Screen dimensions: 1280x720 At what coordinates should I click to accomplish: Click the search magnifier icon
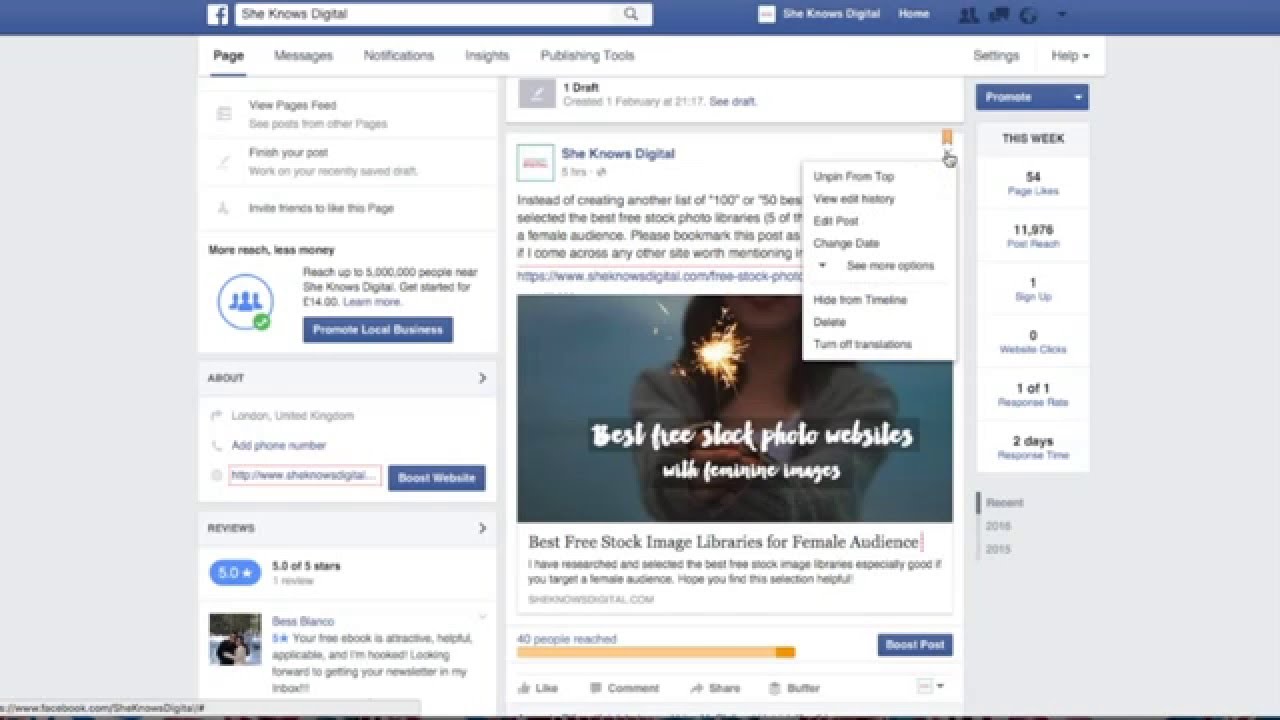631,14
